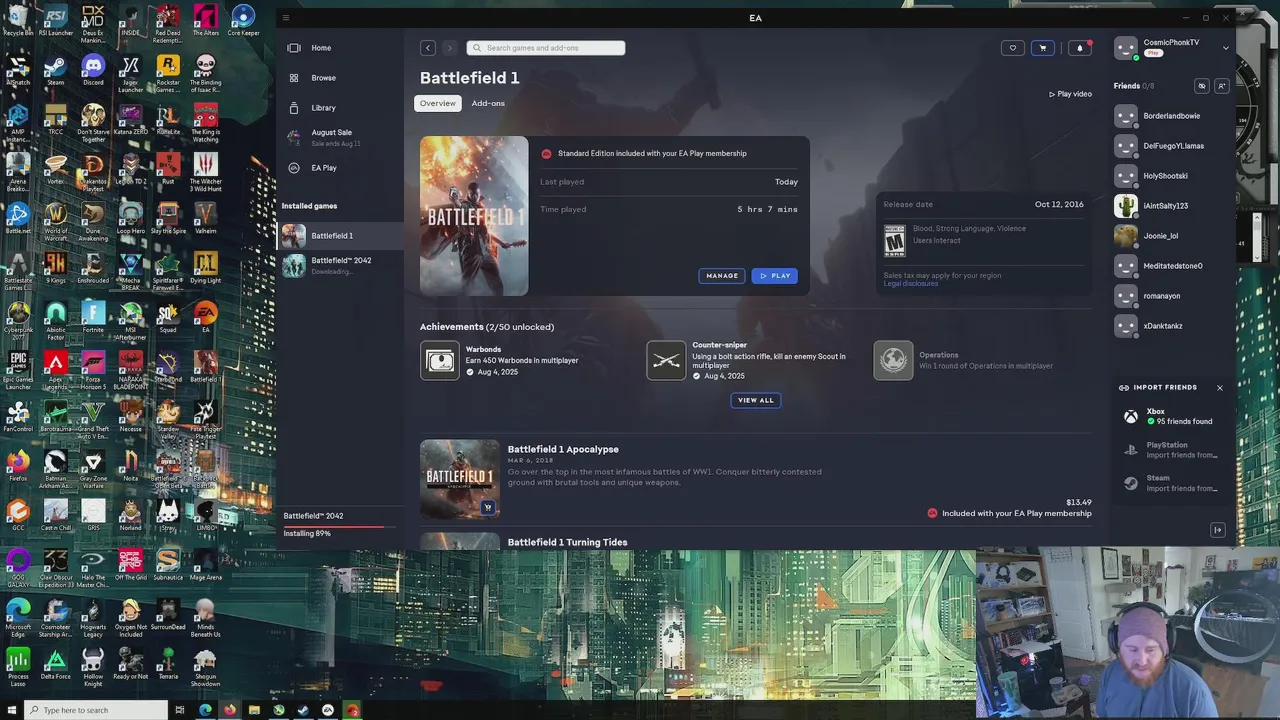Open friend iAintSalty123 cactus avatar
The width and height of the screenshot is (1280, 720).
(1126, 206)
